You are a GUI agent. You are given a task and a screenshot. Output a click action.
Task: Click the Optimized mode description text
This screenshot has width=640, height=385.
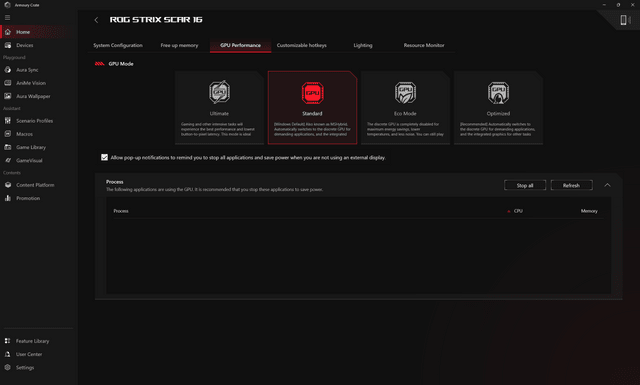tap(498, 129)
